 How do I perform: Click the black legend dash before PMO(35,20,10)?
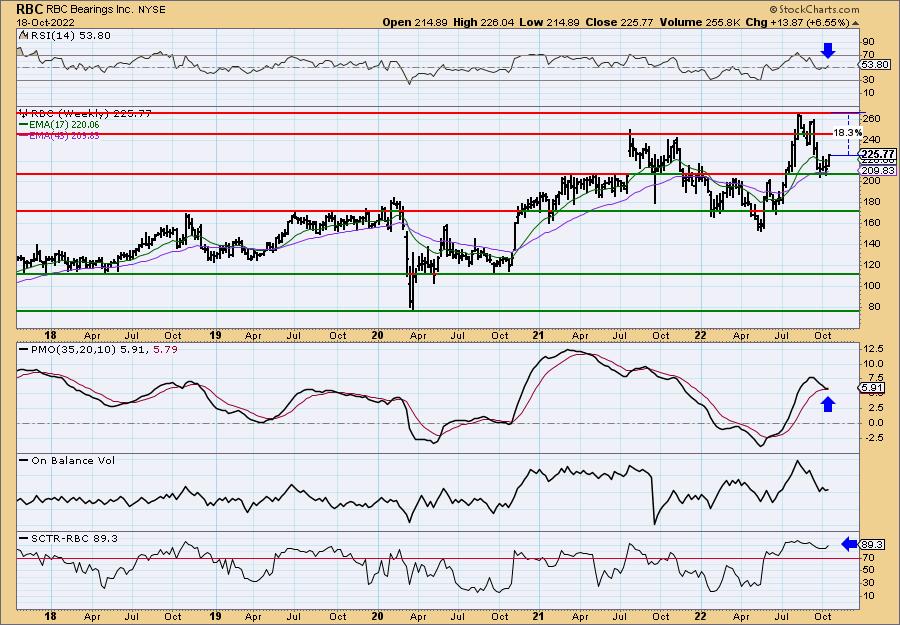point(24,349)
